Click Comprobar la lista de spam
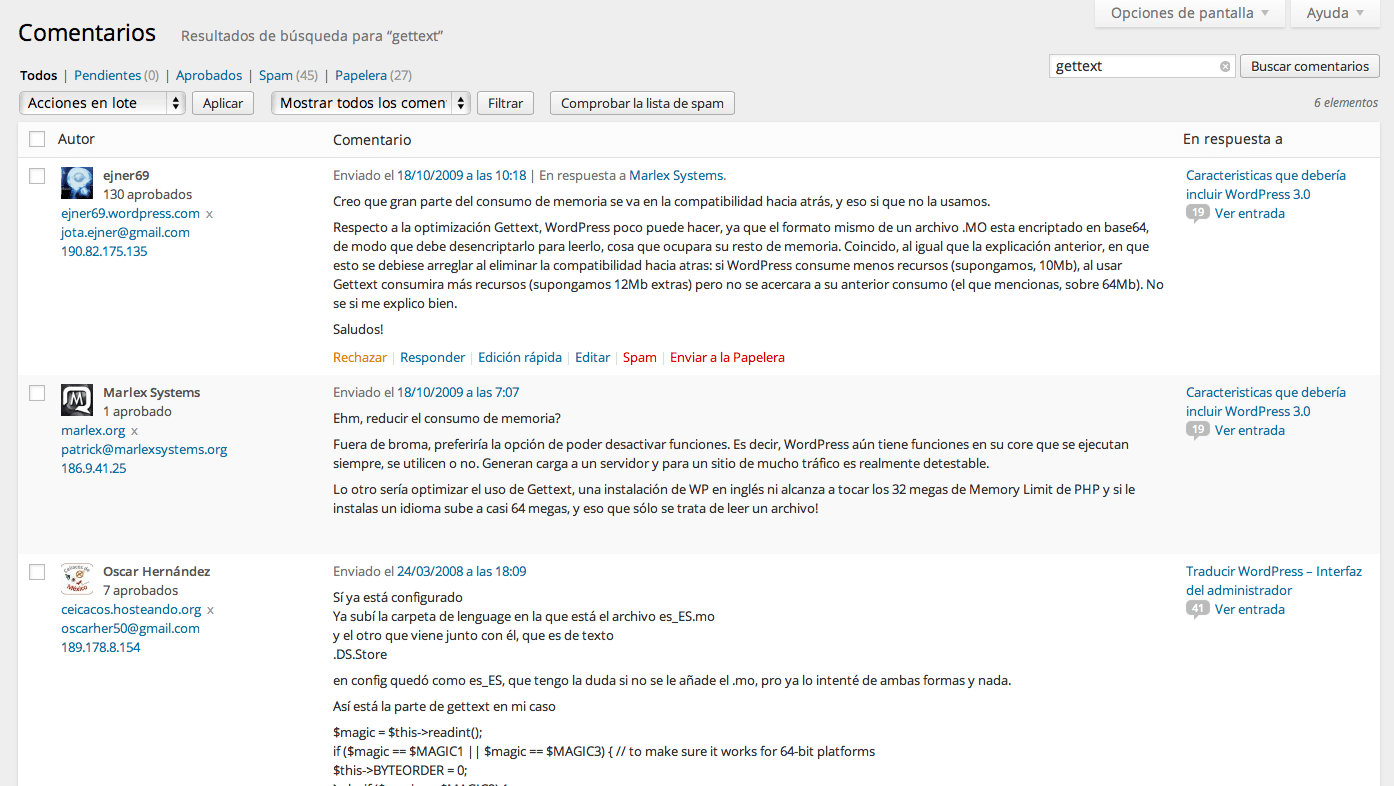1394x786 pixels. point(642,103)
